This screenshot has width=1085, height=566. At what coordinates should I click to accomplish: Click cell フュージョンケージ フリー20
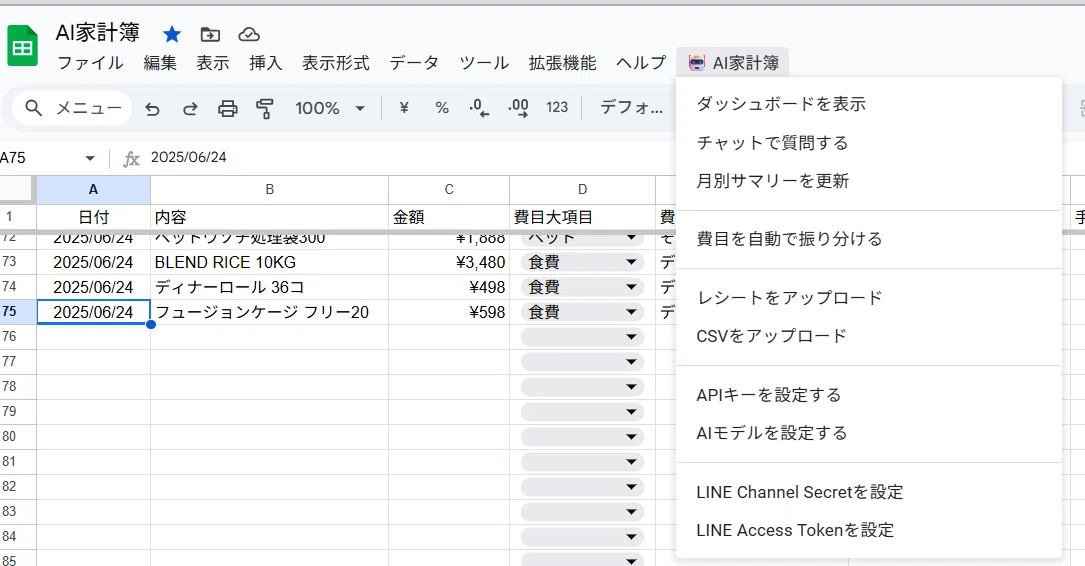point(269,312)
